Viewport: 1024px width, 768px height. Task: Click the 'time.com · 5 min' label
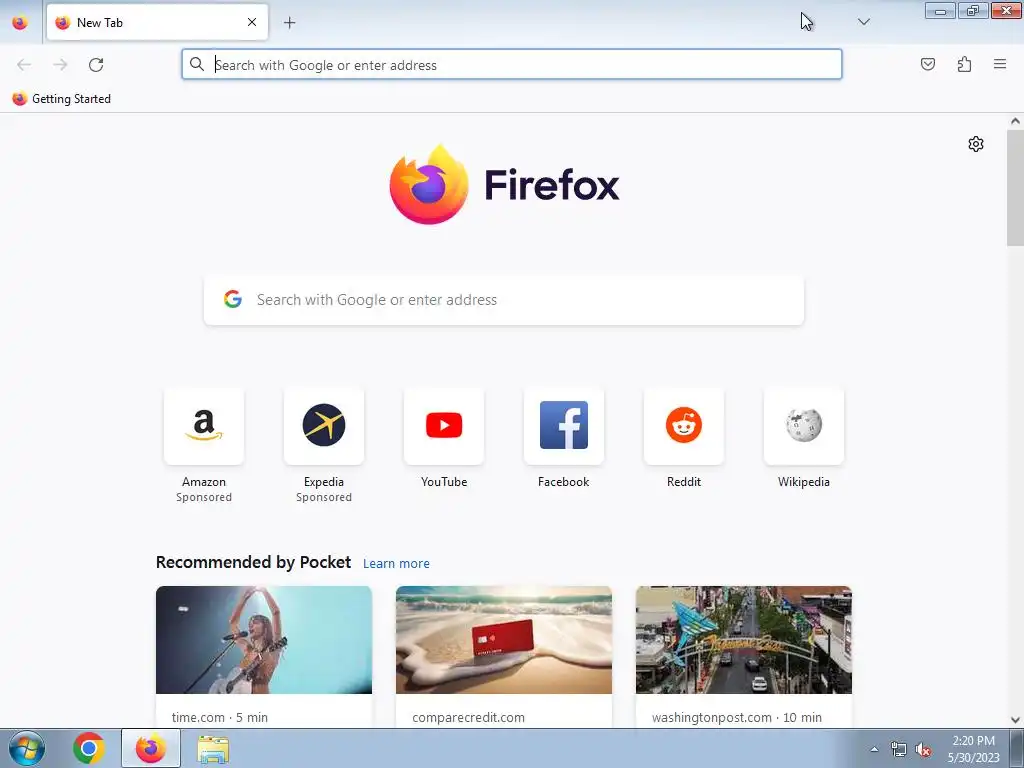click(x=219, y=717)
